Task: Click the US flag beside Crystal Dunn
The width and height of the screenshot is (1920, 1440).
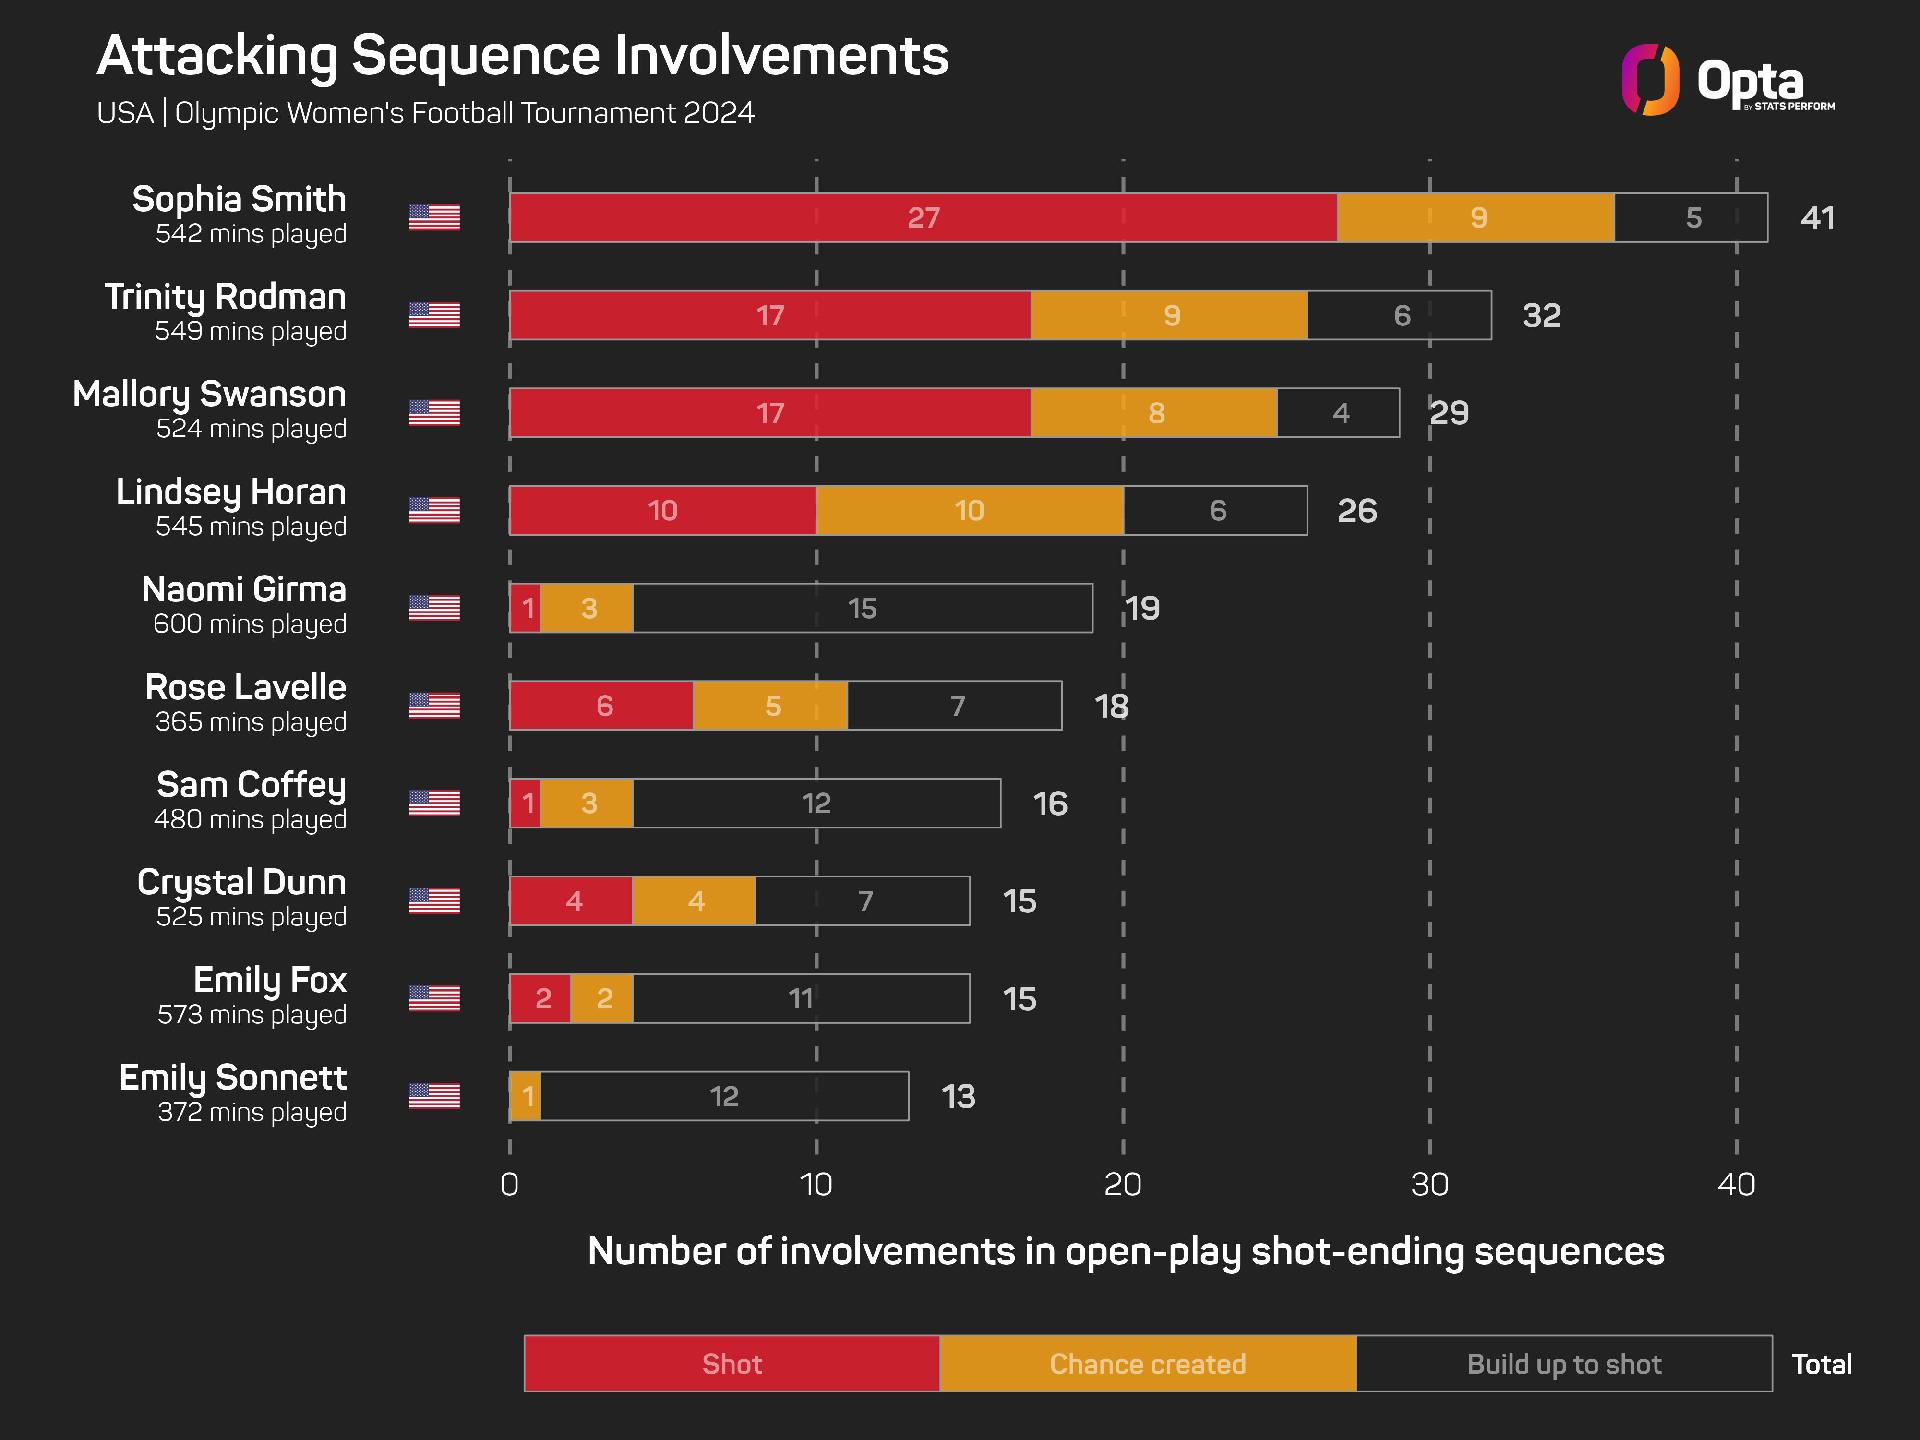Action: (x=434, y=901)
